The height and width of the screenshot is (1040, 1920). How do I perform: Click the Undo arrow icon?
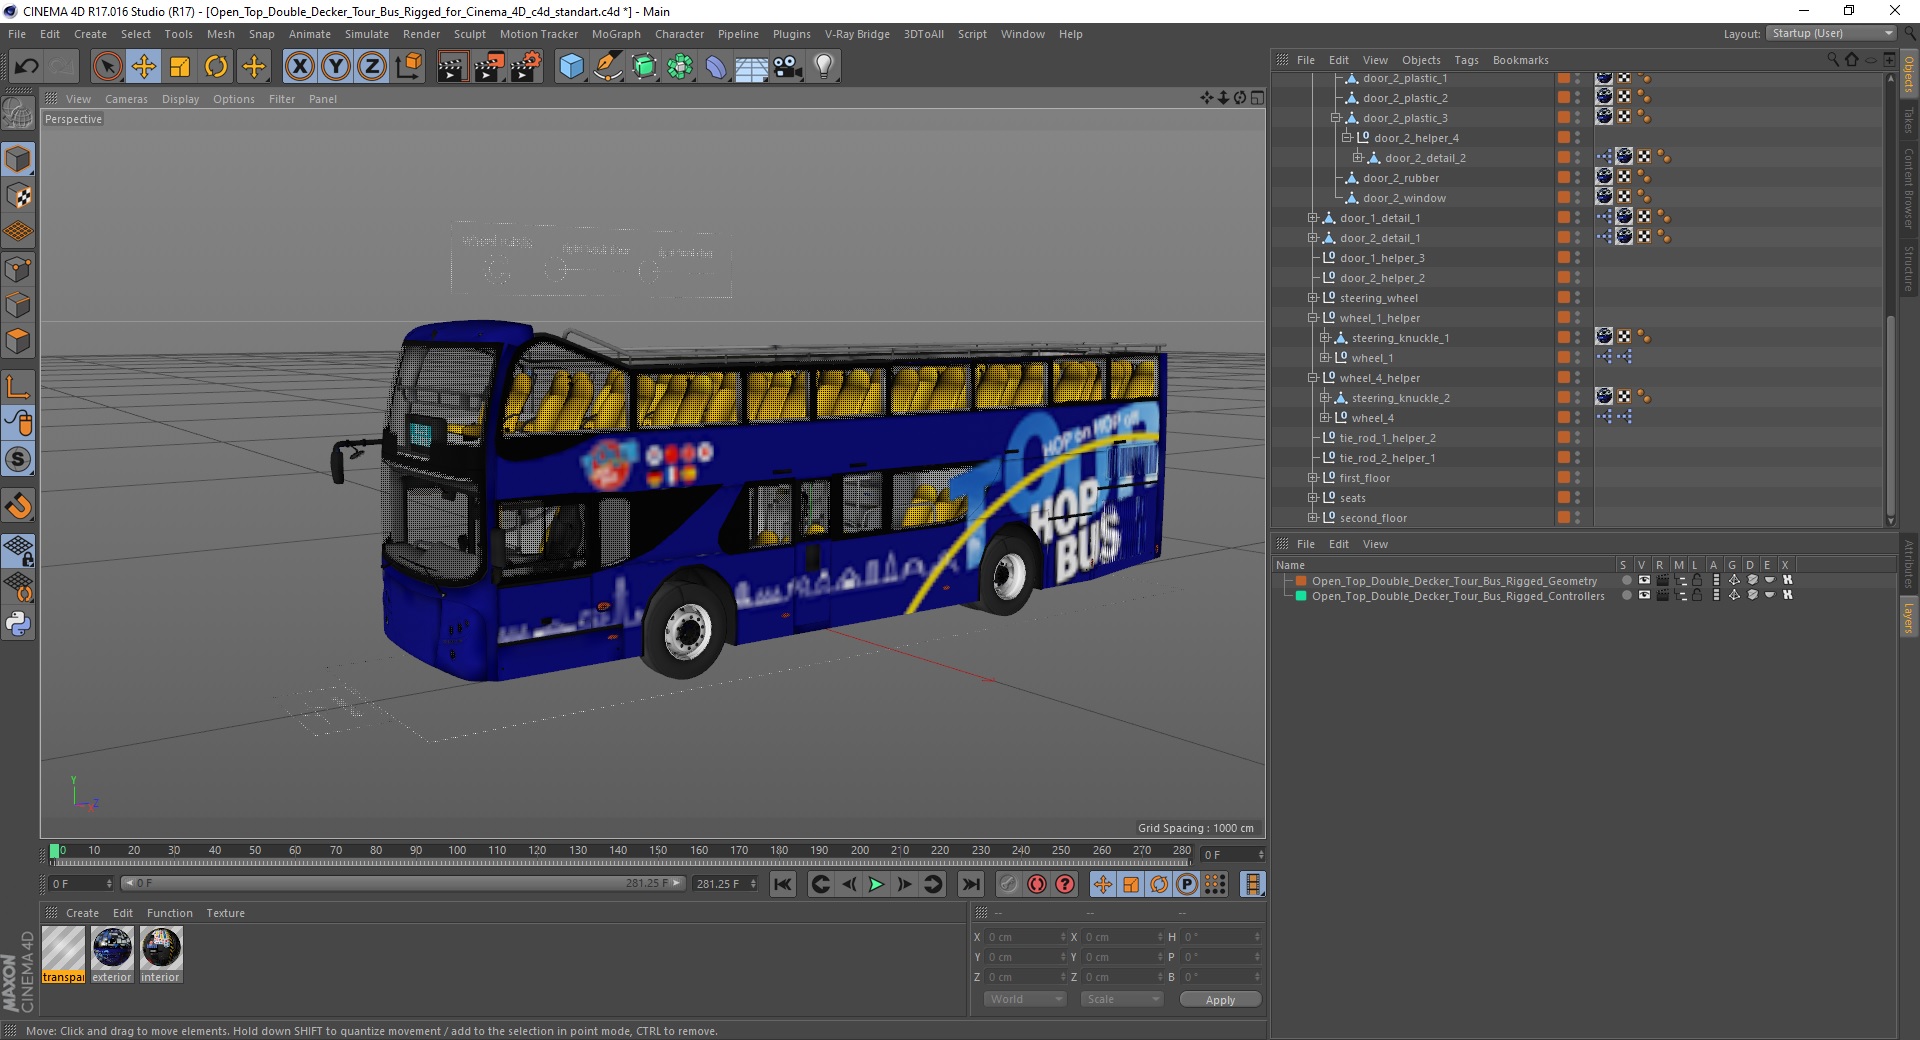[27, 67]
